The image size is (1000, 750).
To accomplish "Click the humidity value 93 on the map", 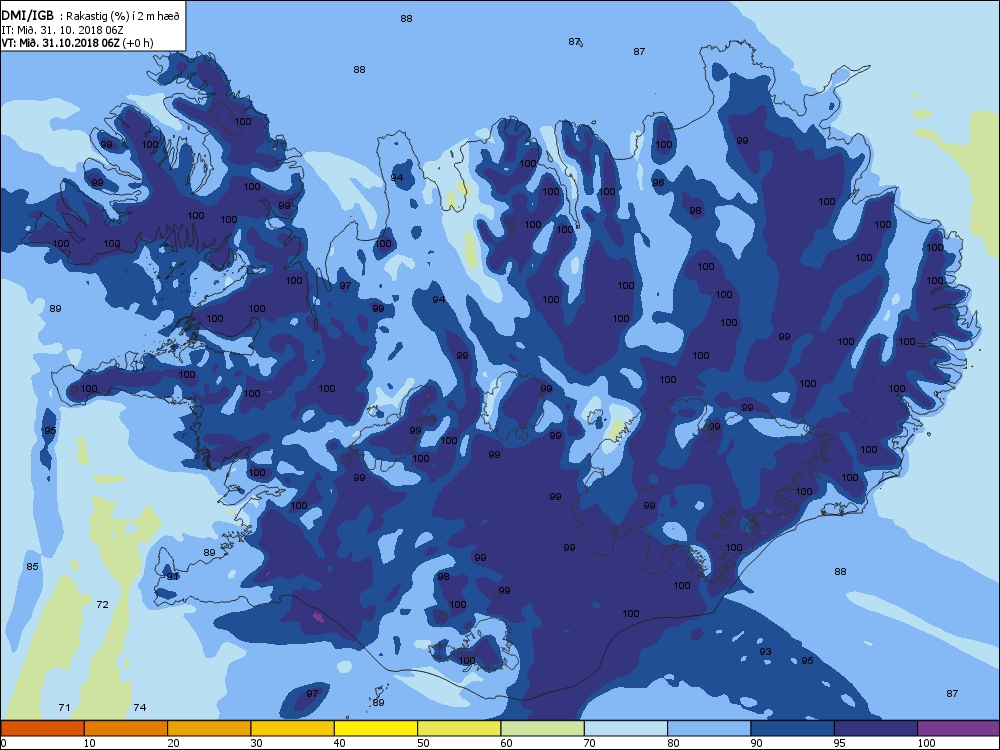I will click(765, 652).
